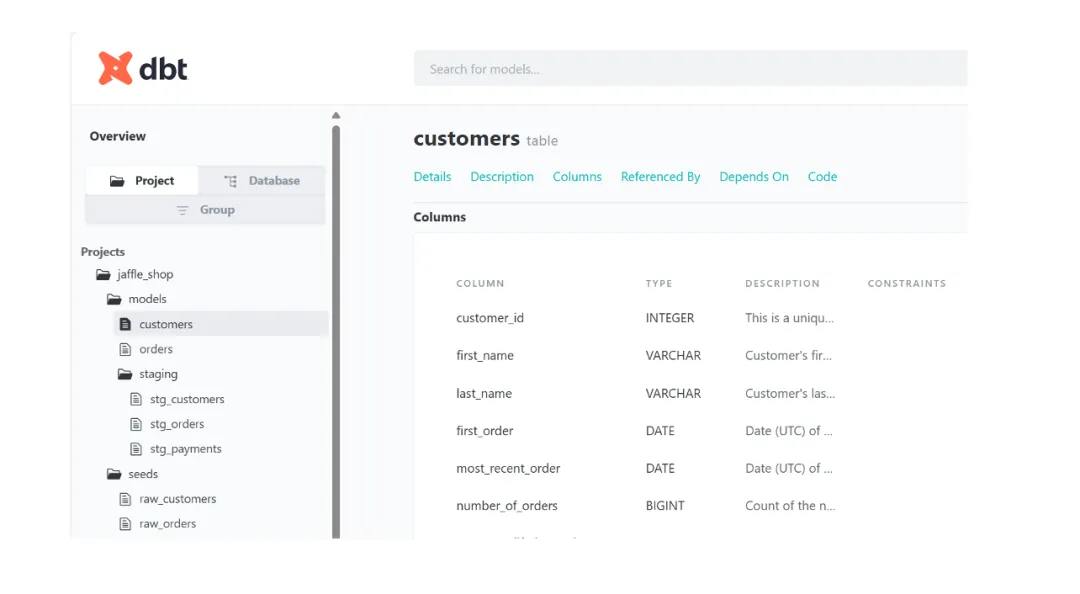The height and width of the screenshot is (594, 1080).
Task: Click the customers model file icon
Action: point(125,324)
